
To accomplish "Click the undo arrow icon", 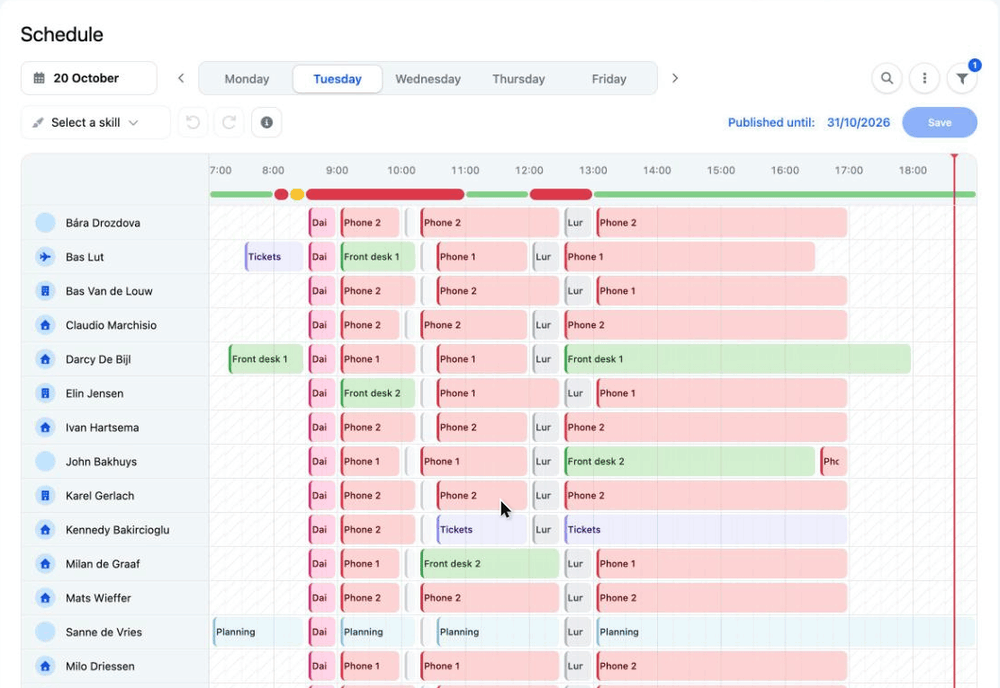I will tap(193, 122).
